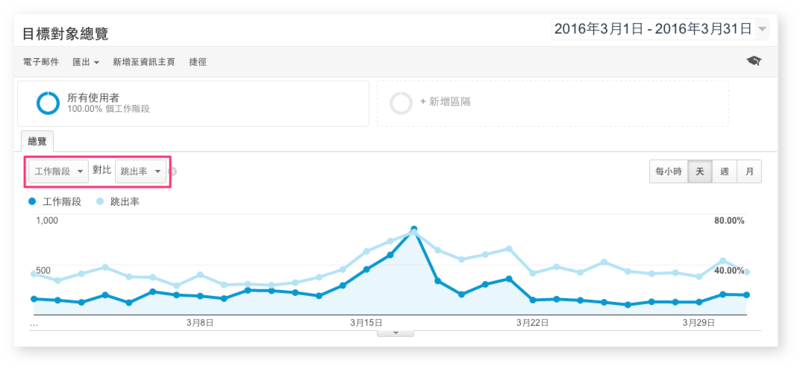The width and height of the screenshot is (800, 369).
Task: Open the date range dropdown arrow
Action: [x=762, y=29]
